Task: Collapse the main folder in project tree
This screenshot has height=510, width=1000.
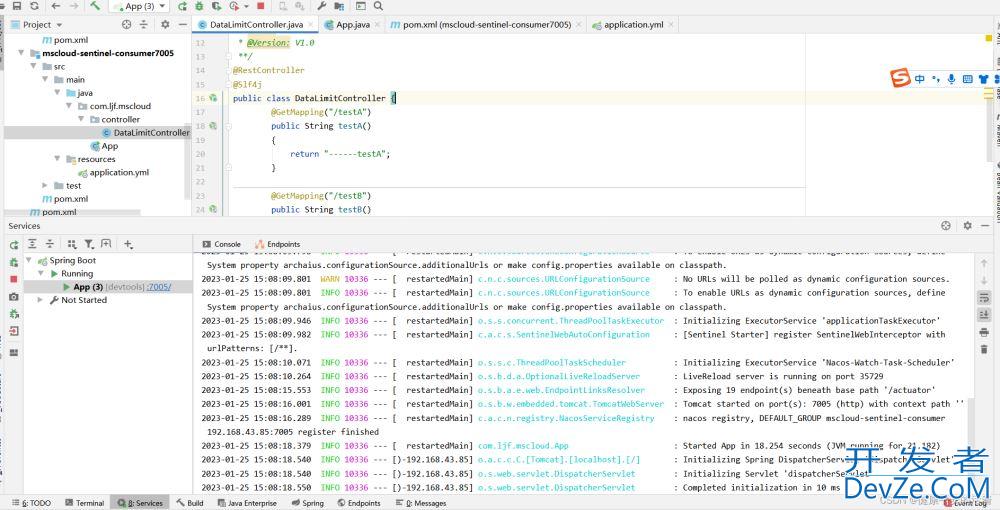Action: click(45, 80)
